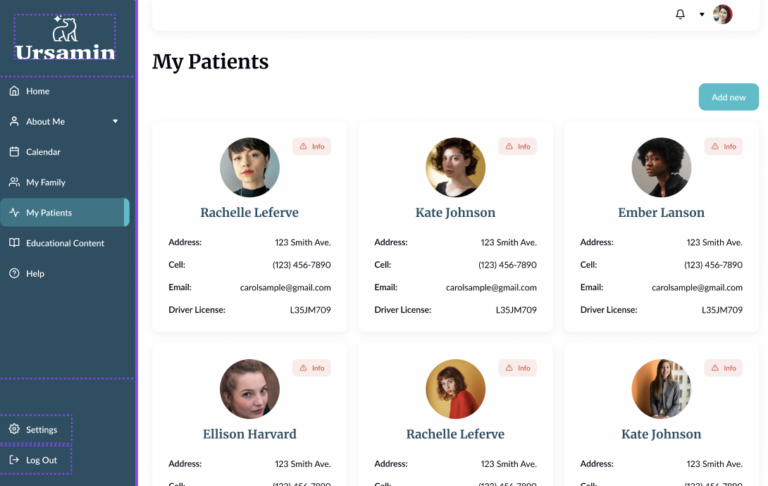This screenshot has width=768, height=486.
Task: Expand the About Me submenu arrow
Action: tap(115, 122)
